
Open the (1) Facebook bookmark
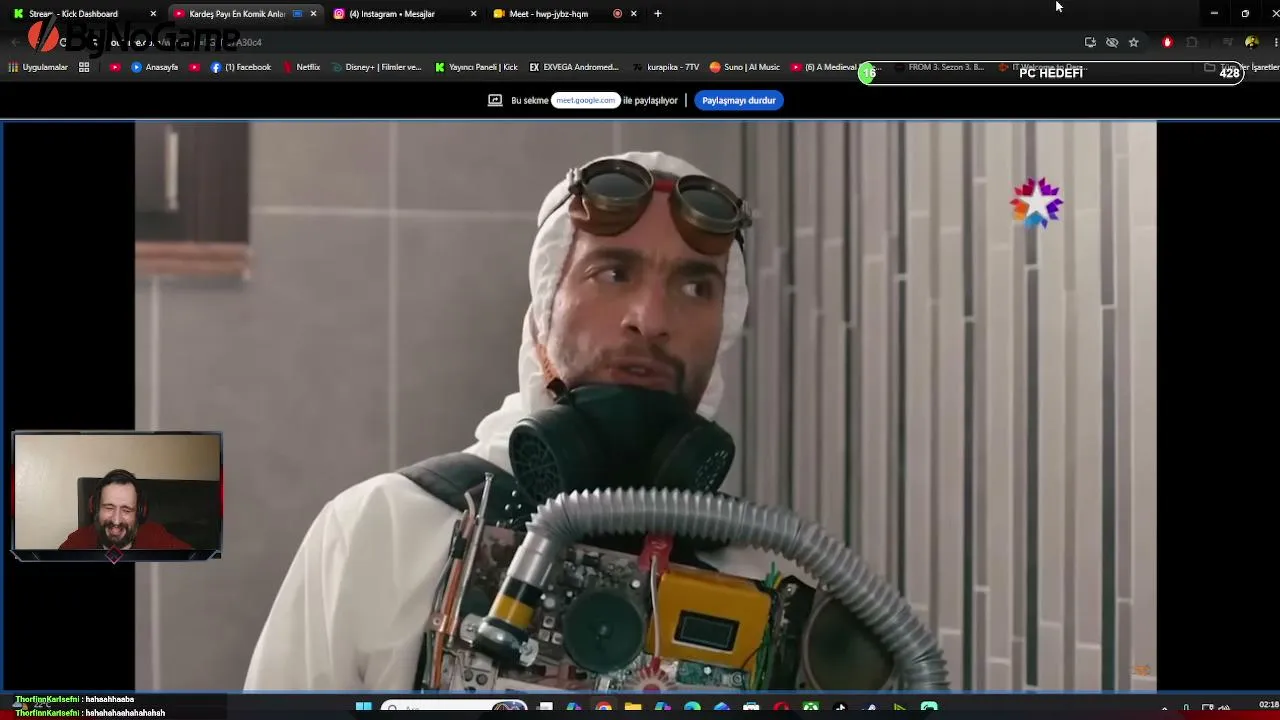[241, 67]
